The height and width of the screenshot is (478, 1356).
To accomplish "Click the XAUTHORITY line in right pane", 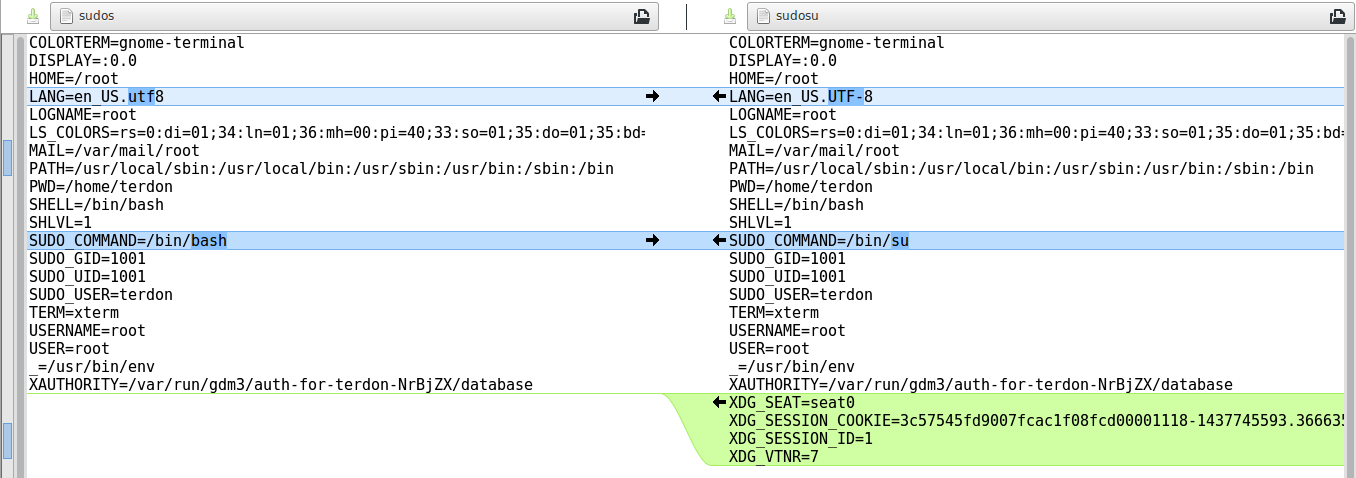I will (x=981, y=385).
